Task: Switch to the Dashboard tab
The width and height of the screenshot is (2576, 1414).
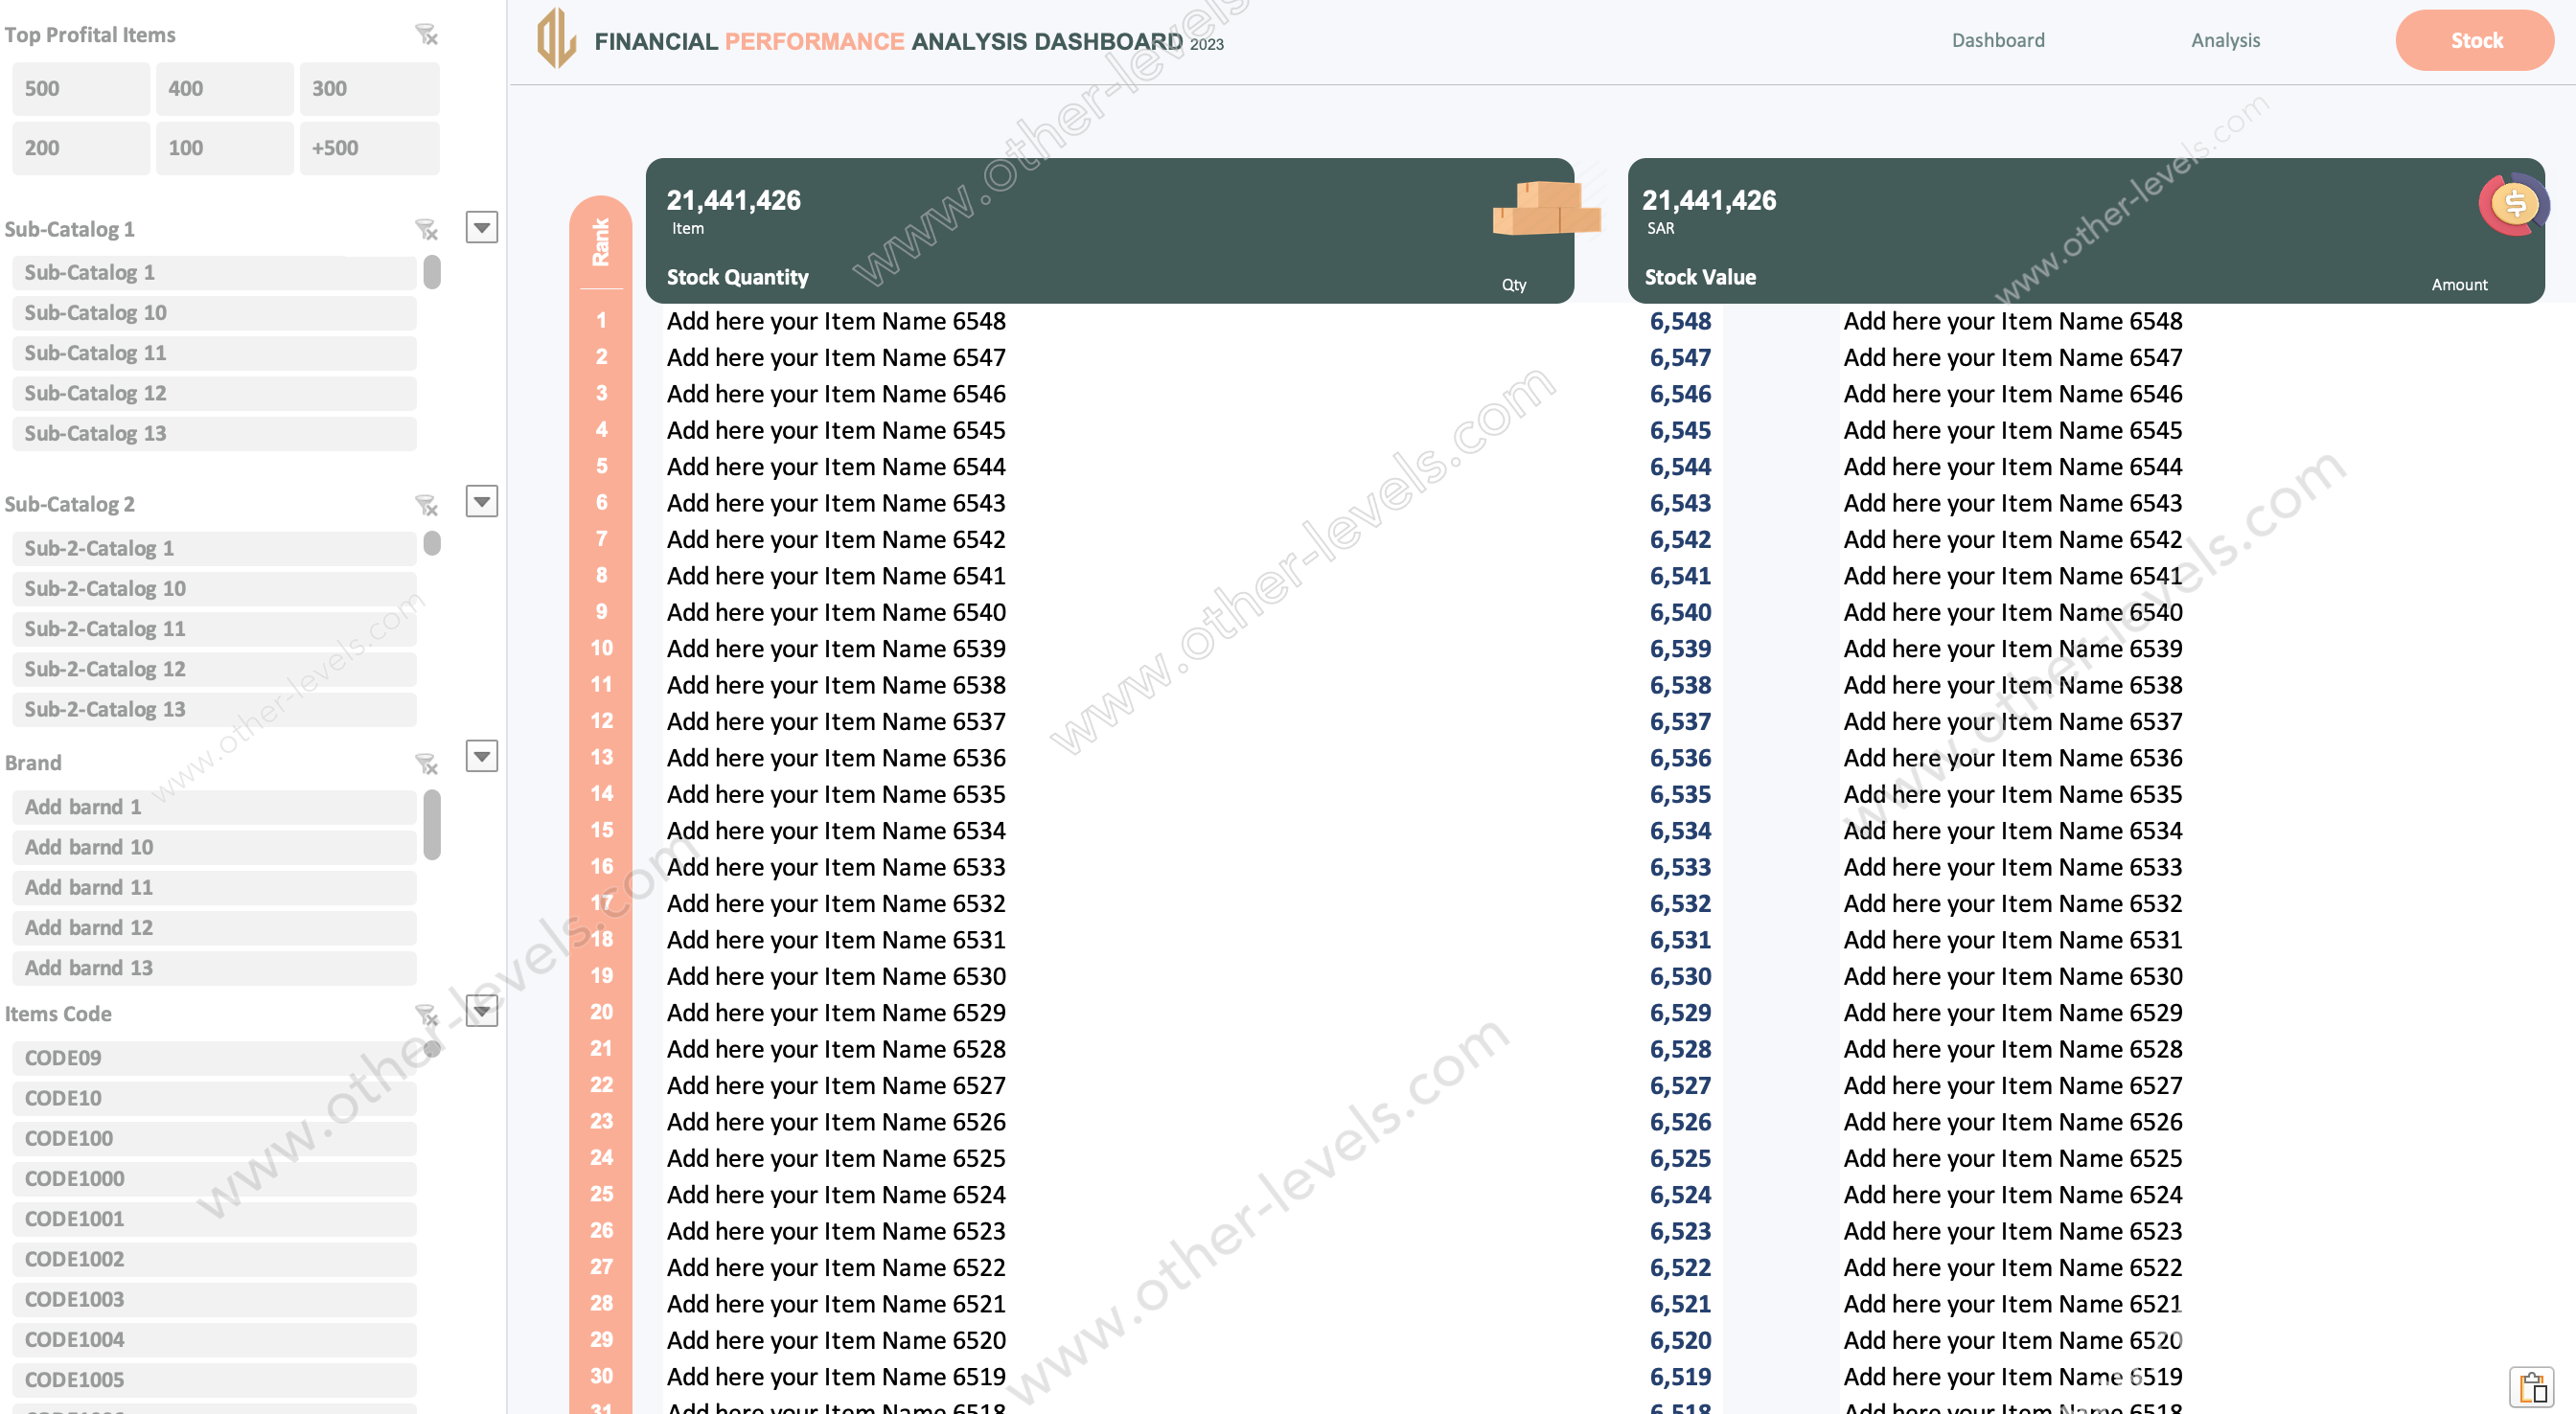Action: (1999, 40)
